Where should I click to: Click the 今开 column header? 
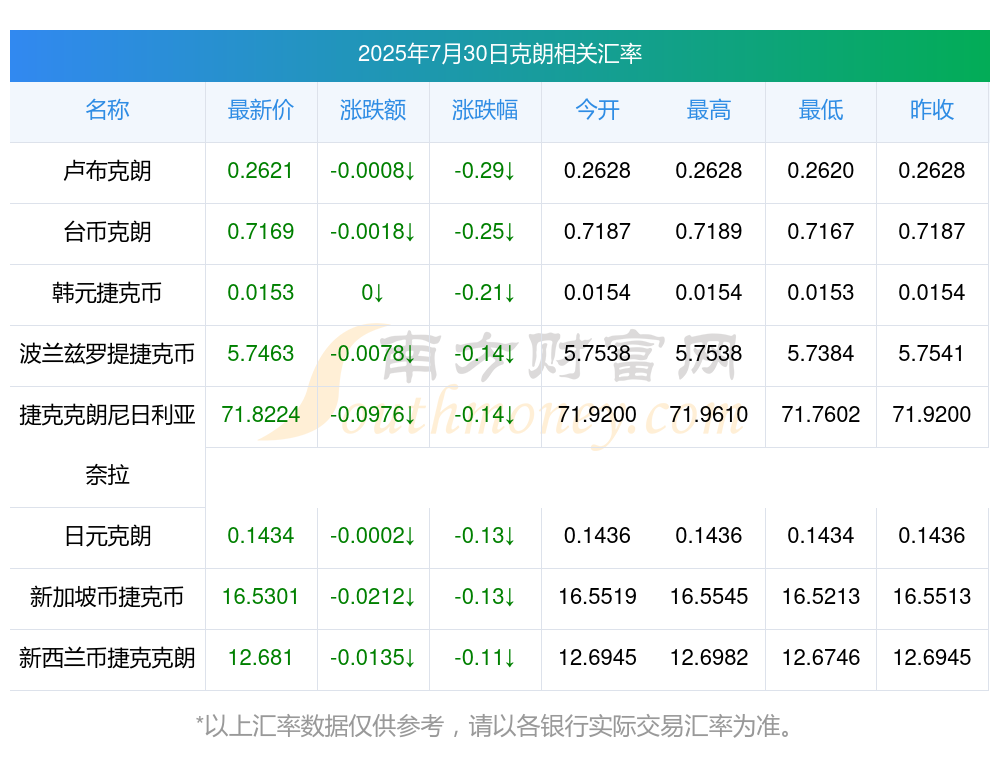[x=597, y=110]
